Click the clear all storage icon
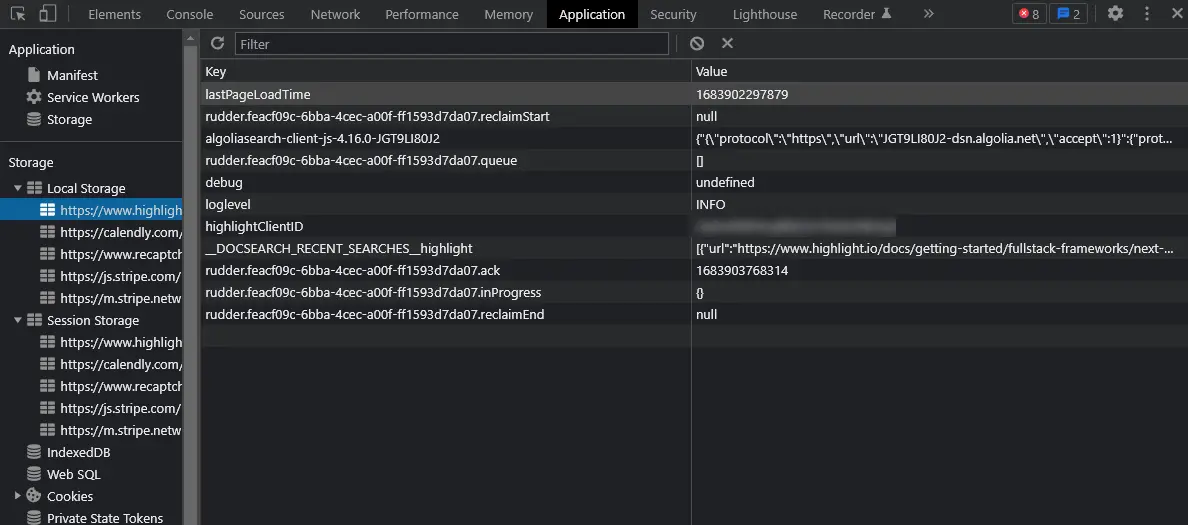The image size is (1188, 525). (x=697, y=44)
